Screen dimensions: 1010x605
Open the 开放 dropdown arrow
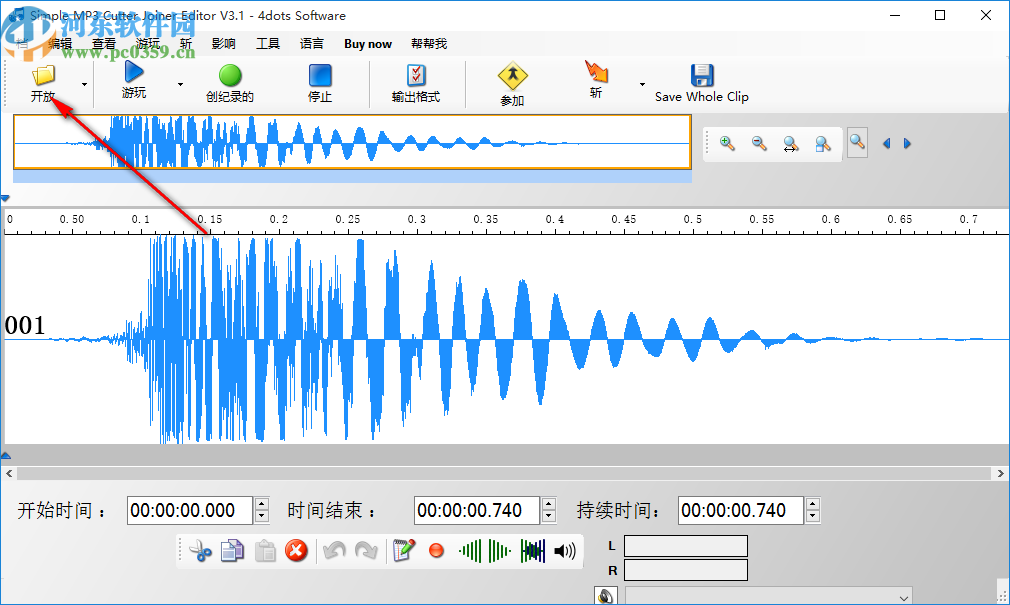(83, 83)
